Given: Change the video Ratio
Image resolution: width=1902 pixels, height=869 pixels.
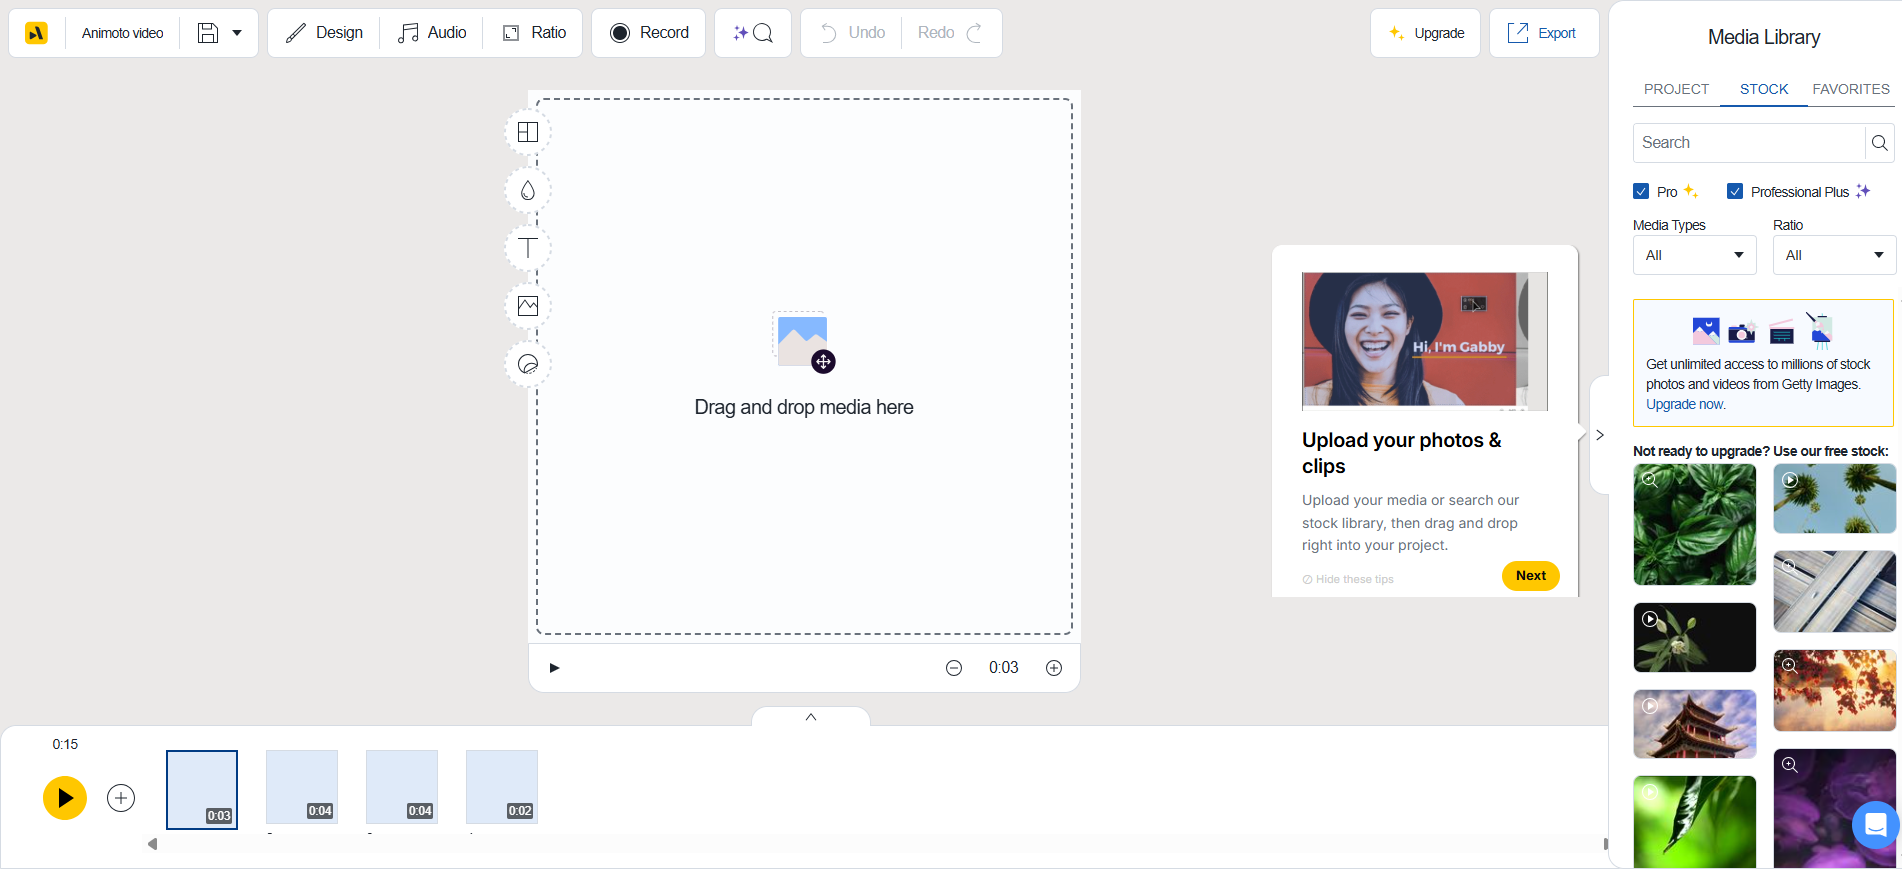Looking at the screenshot, I should point(534,33).
